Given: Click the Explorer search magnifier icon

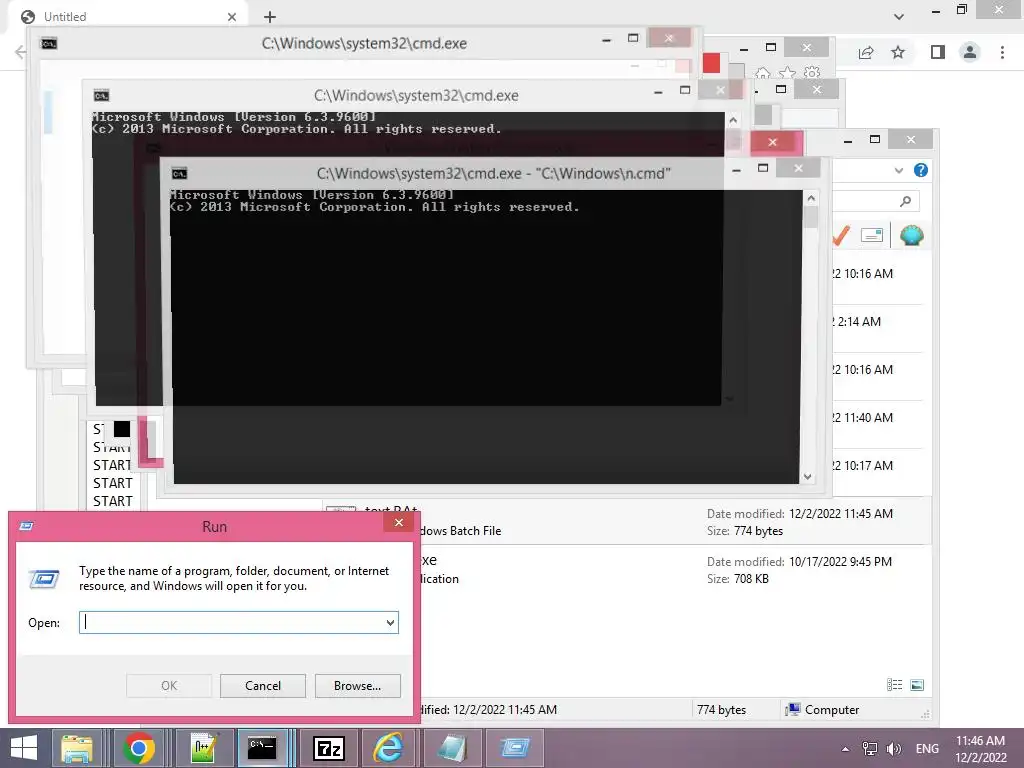Looking at the screenshot, I should click(x=905, y=201).
